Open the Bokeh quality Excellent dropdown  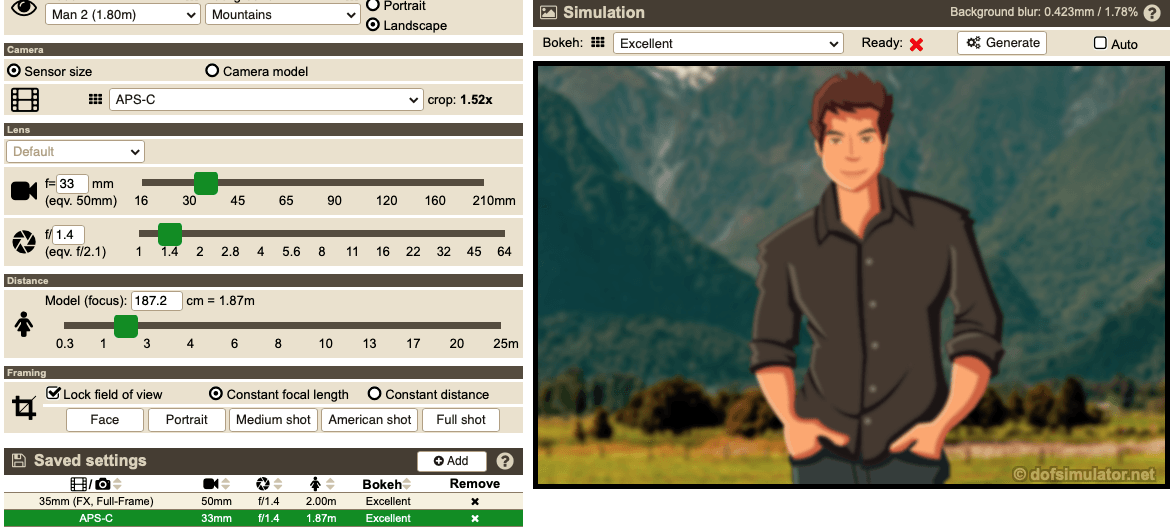point(728,43)
